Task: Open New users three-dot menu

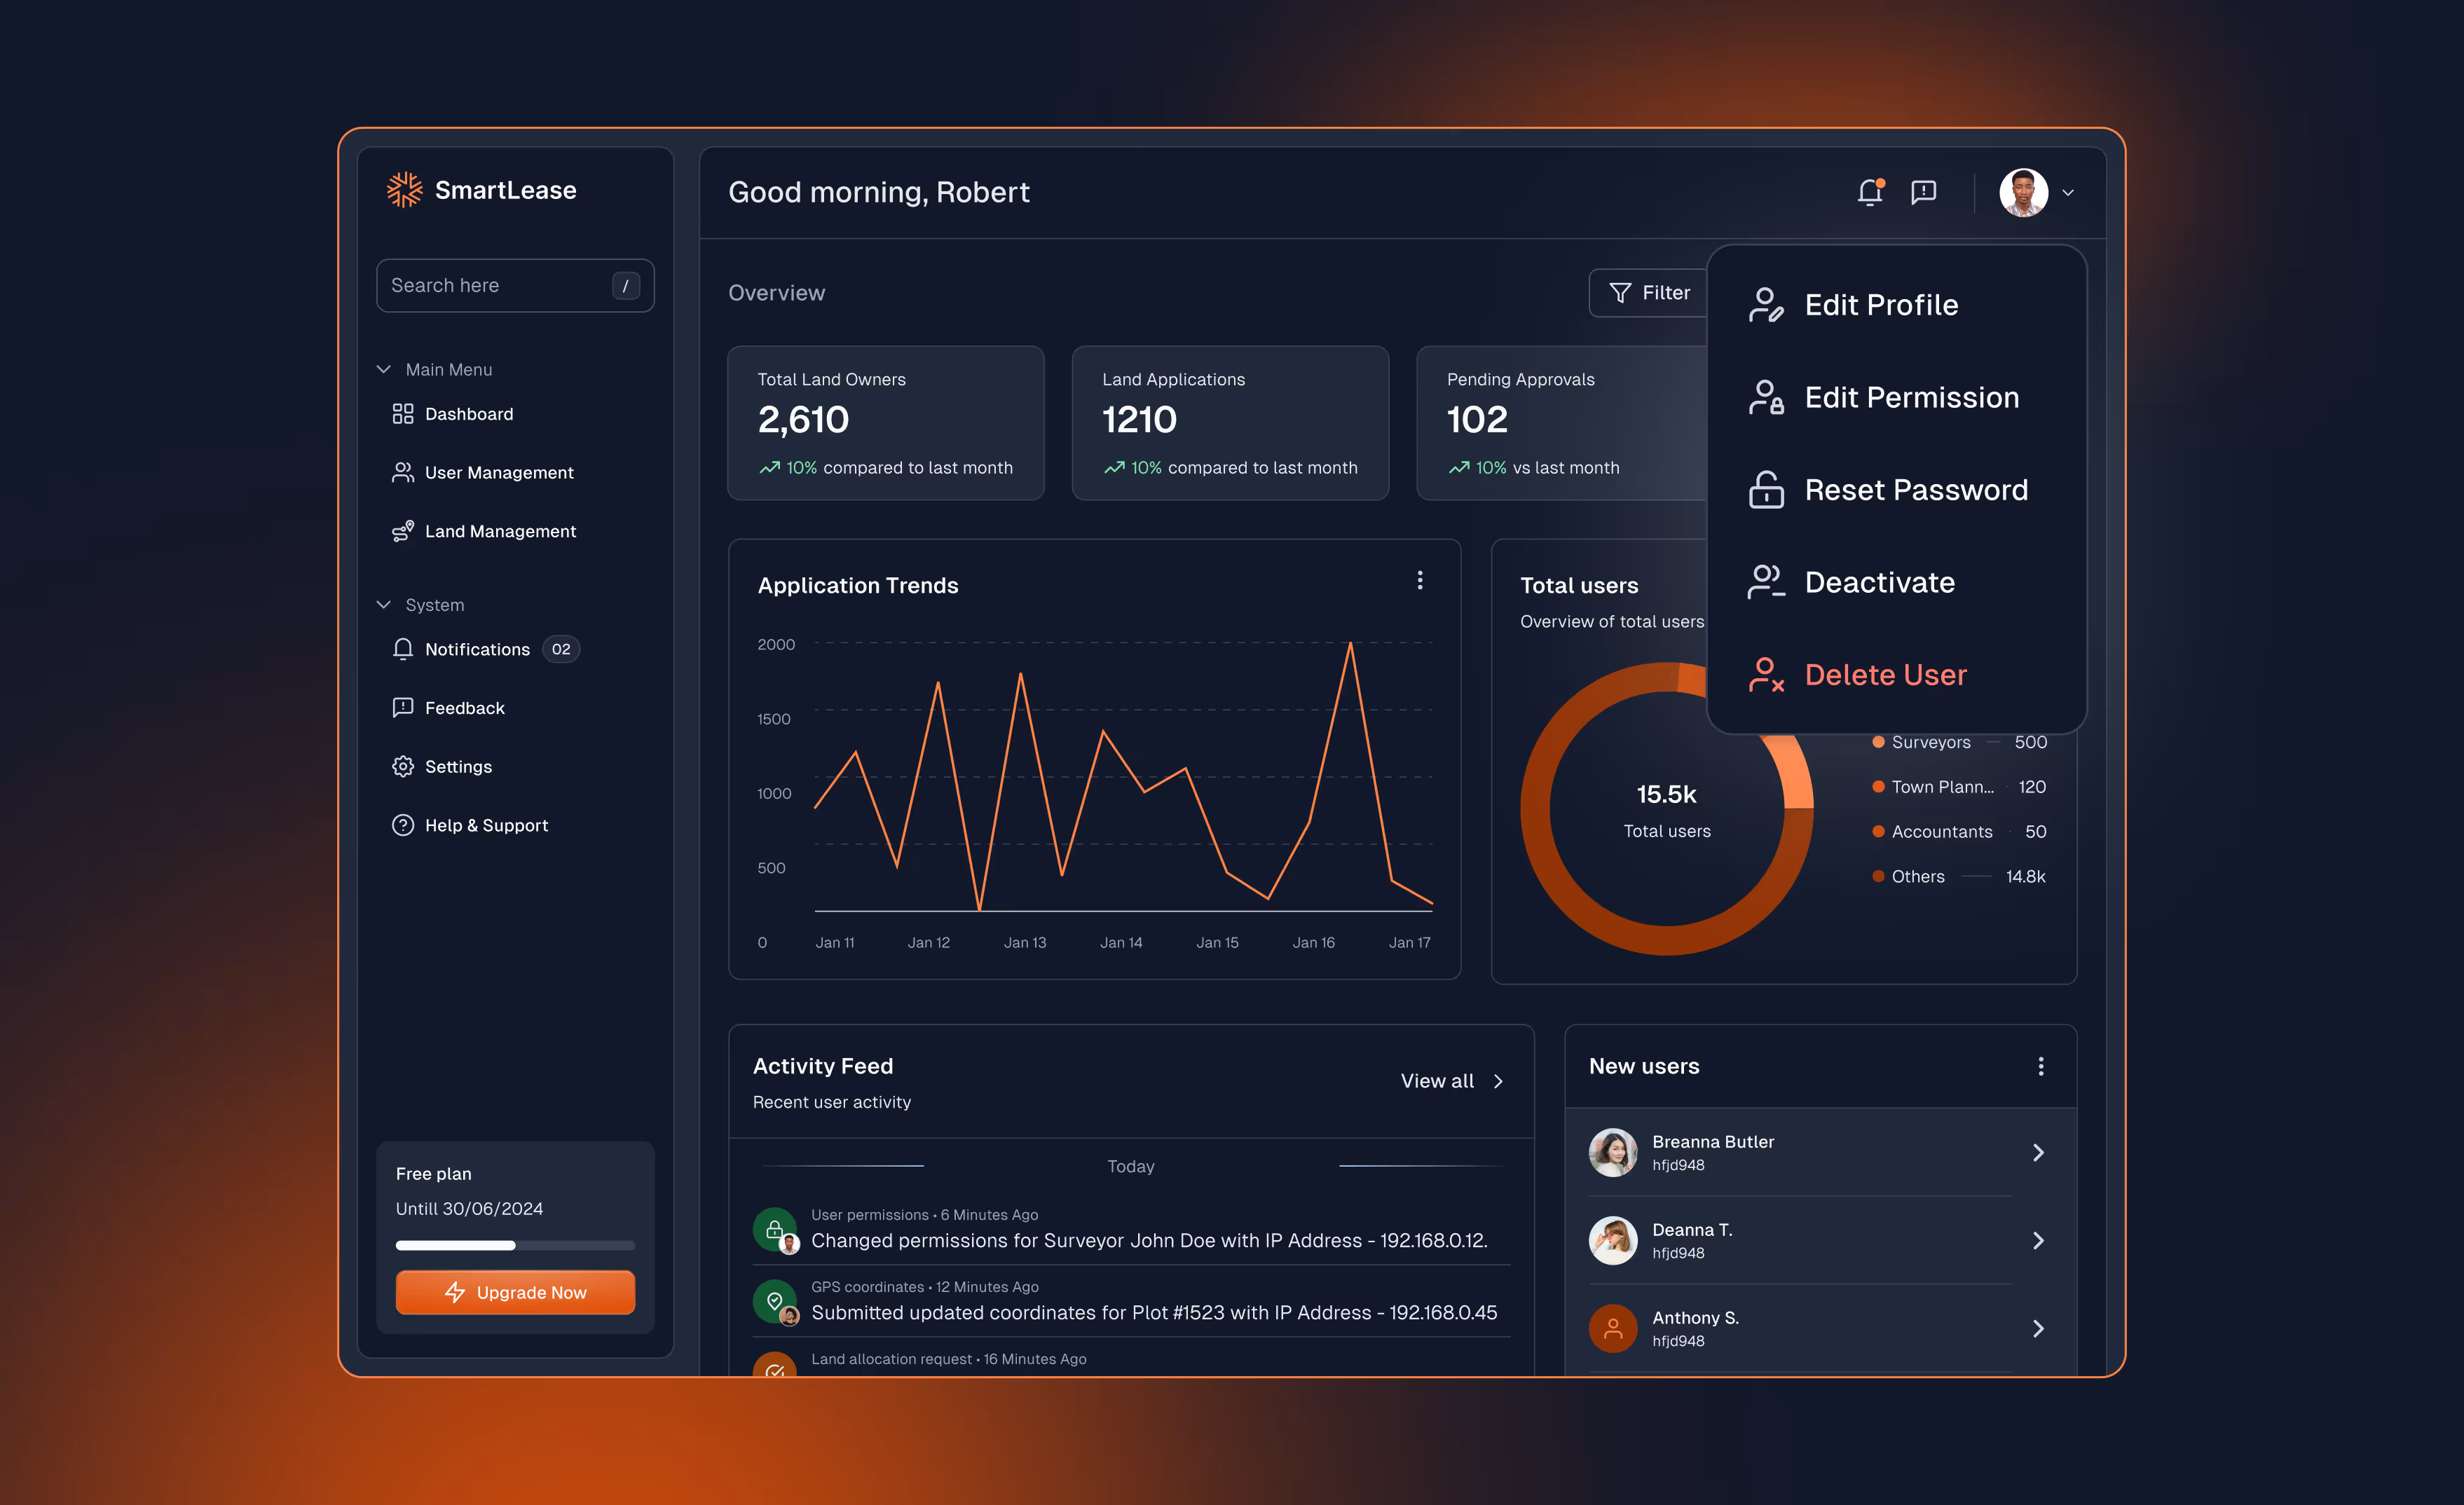Action: [x=2040, y=1066]
